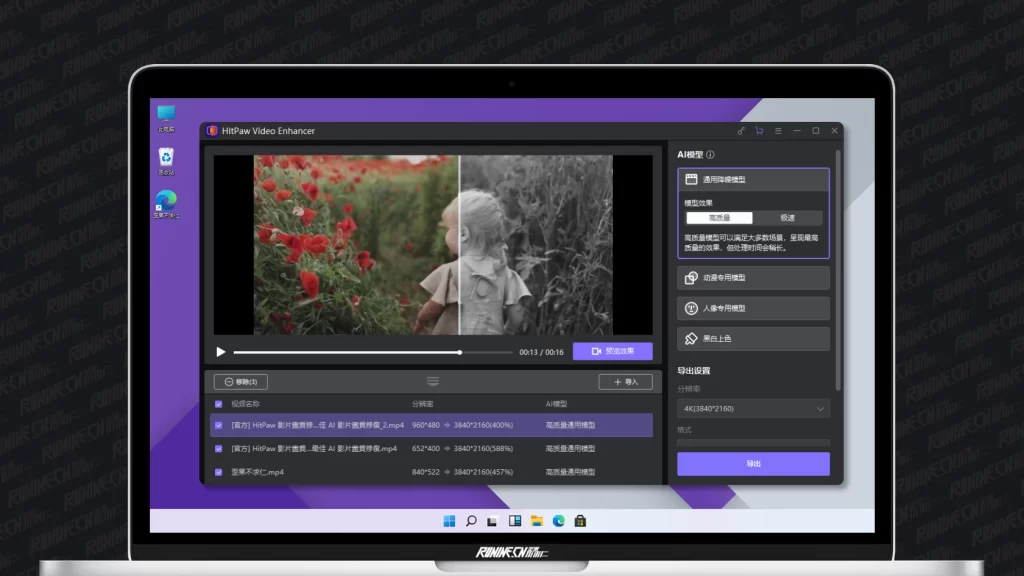Click the 导入 import button
The width and height of the screenshot is (1024, 576).
[x=625, y=382]
